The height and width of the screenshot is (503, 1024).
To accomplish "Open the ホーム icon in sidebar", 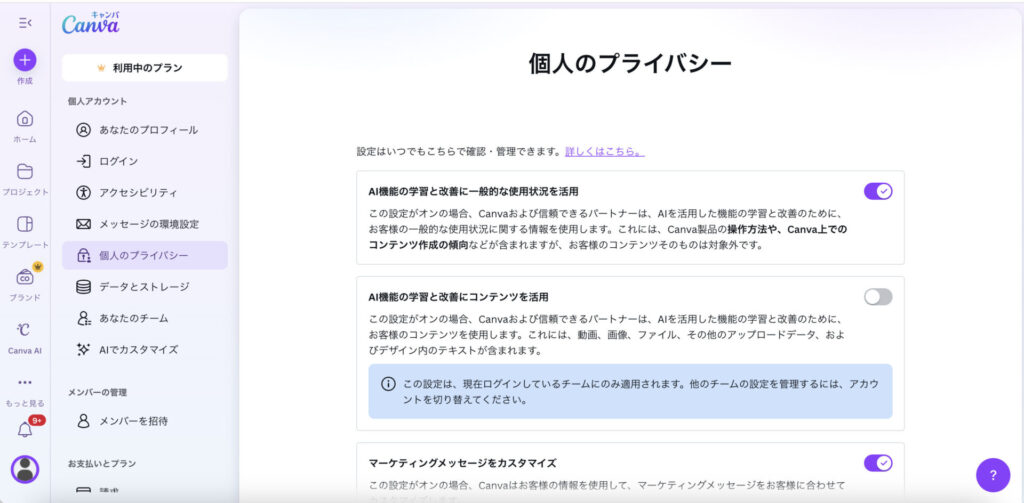I will coord(25,119).
